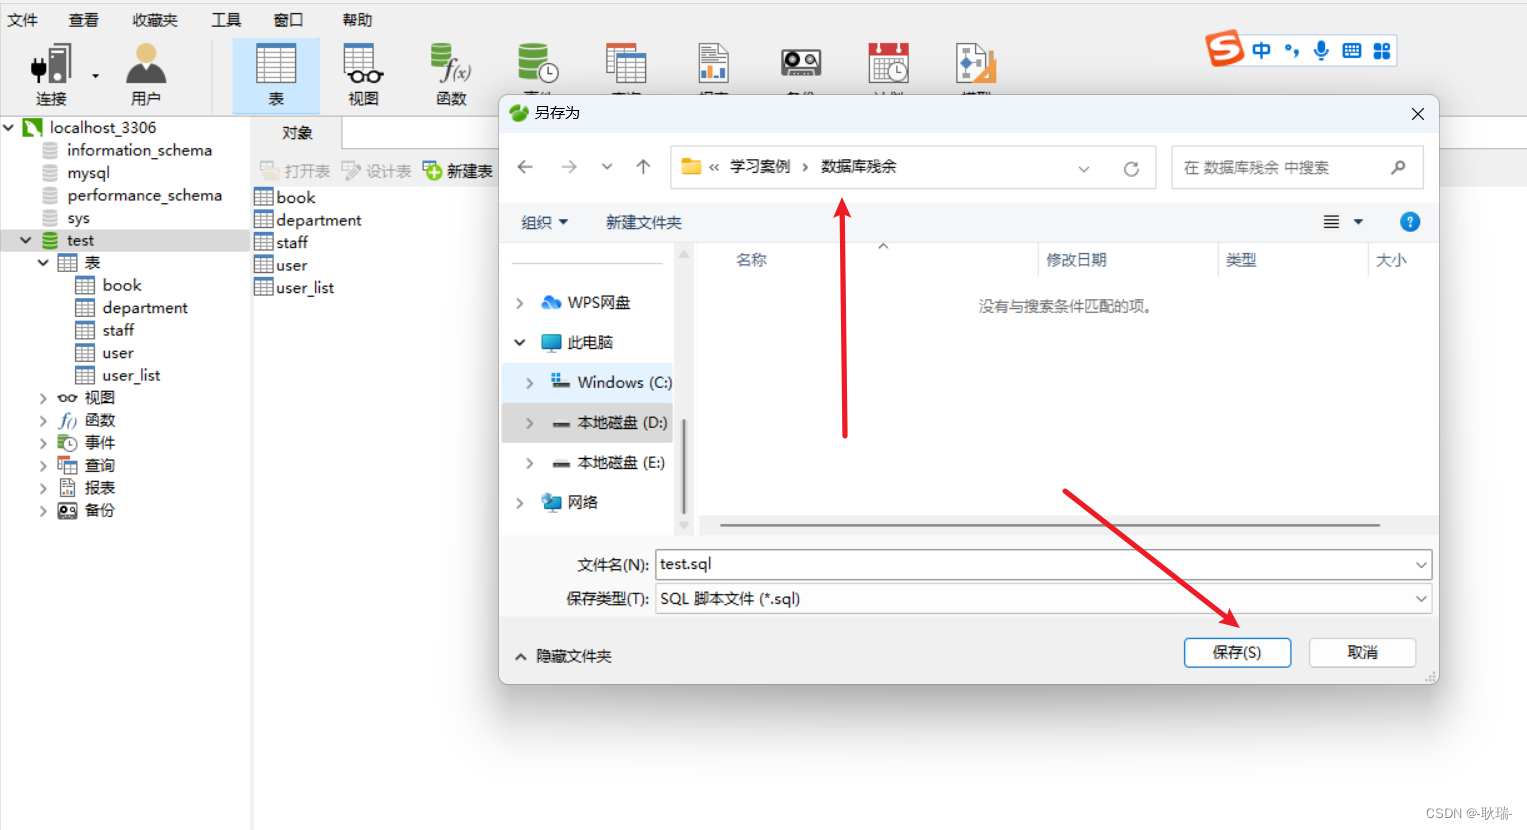1527x830 pixels.
Task: Select the book table in left tree
Action: point(122,285)
